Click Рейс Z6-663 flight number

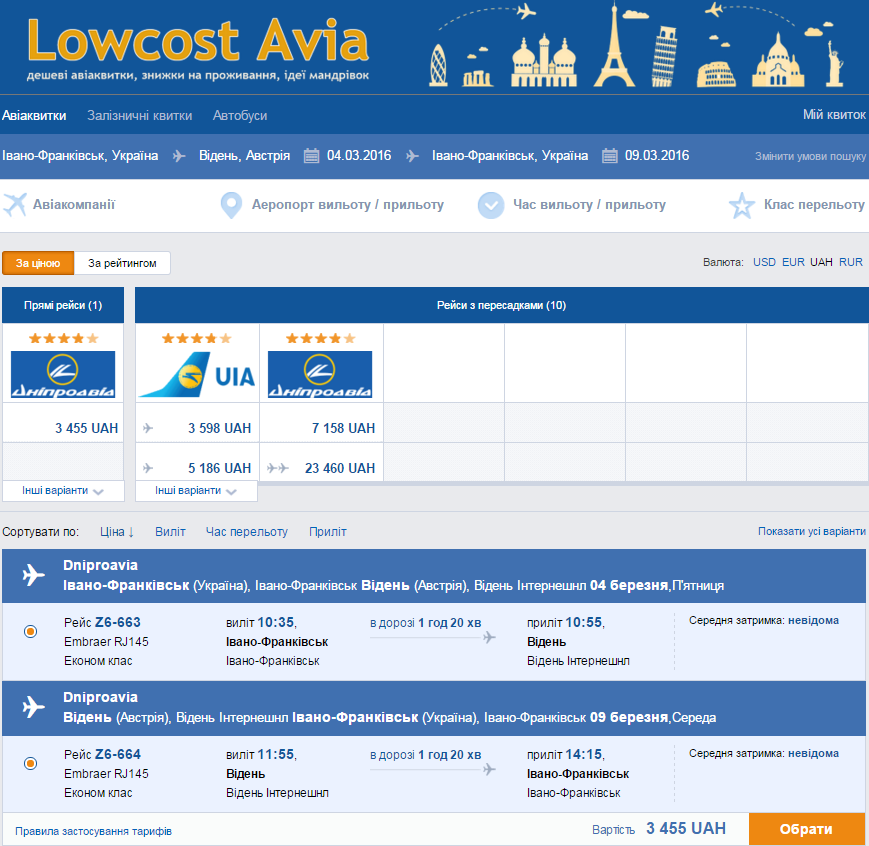[x=102, y=623]
